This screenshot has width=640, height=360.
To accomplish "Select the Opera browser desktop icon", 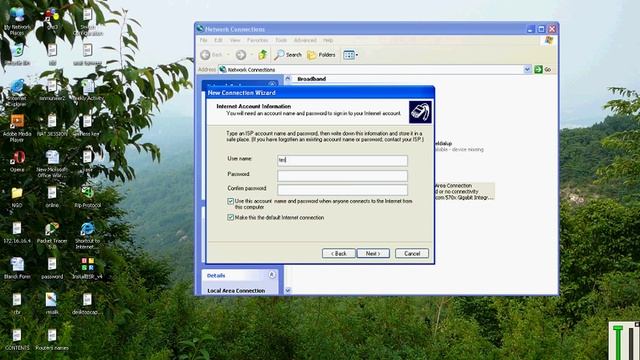I will coord(17,161).
